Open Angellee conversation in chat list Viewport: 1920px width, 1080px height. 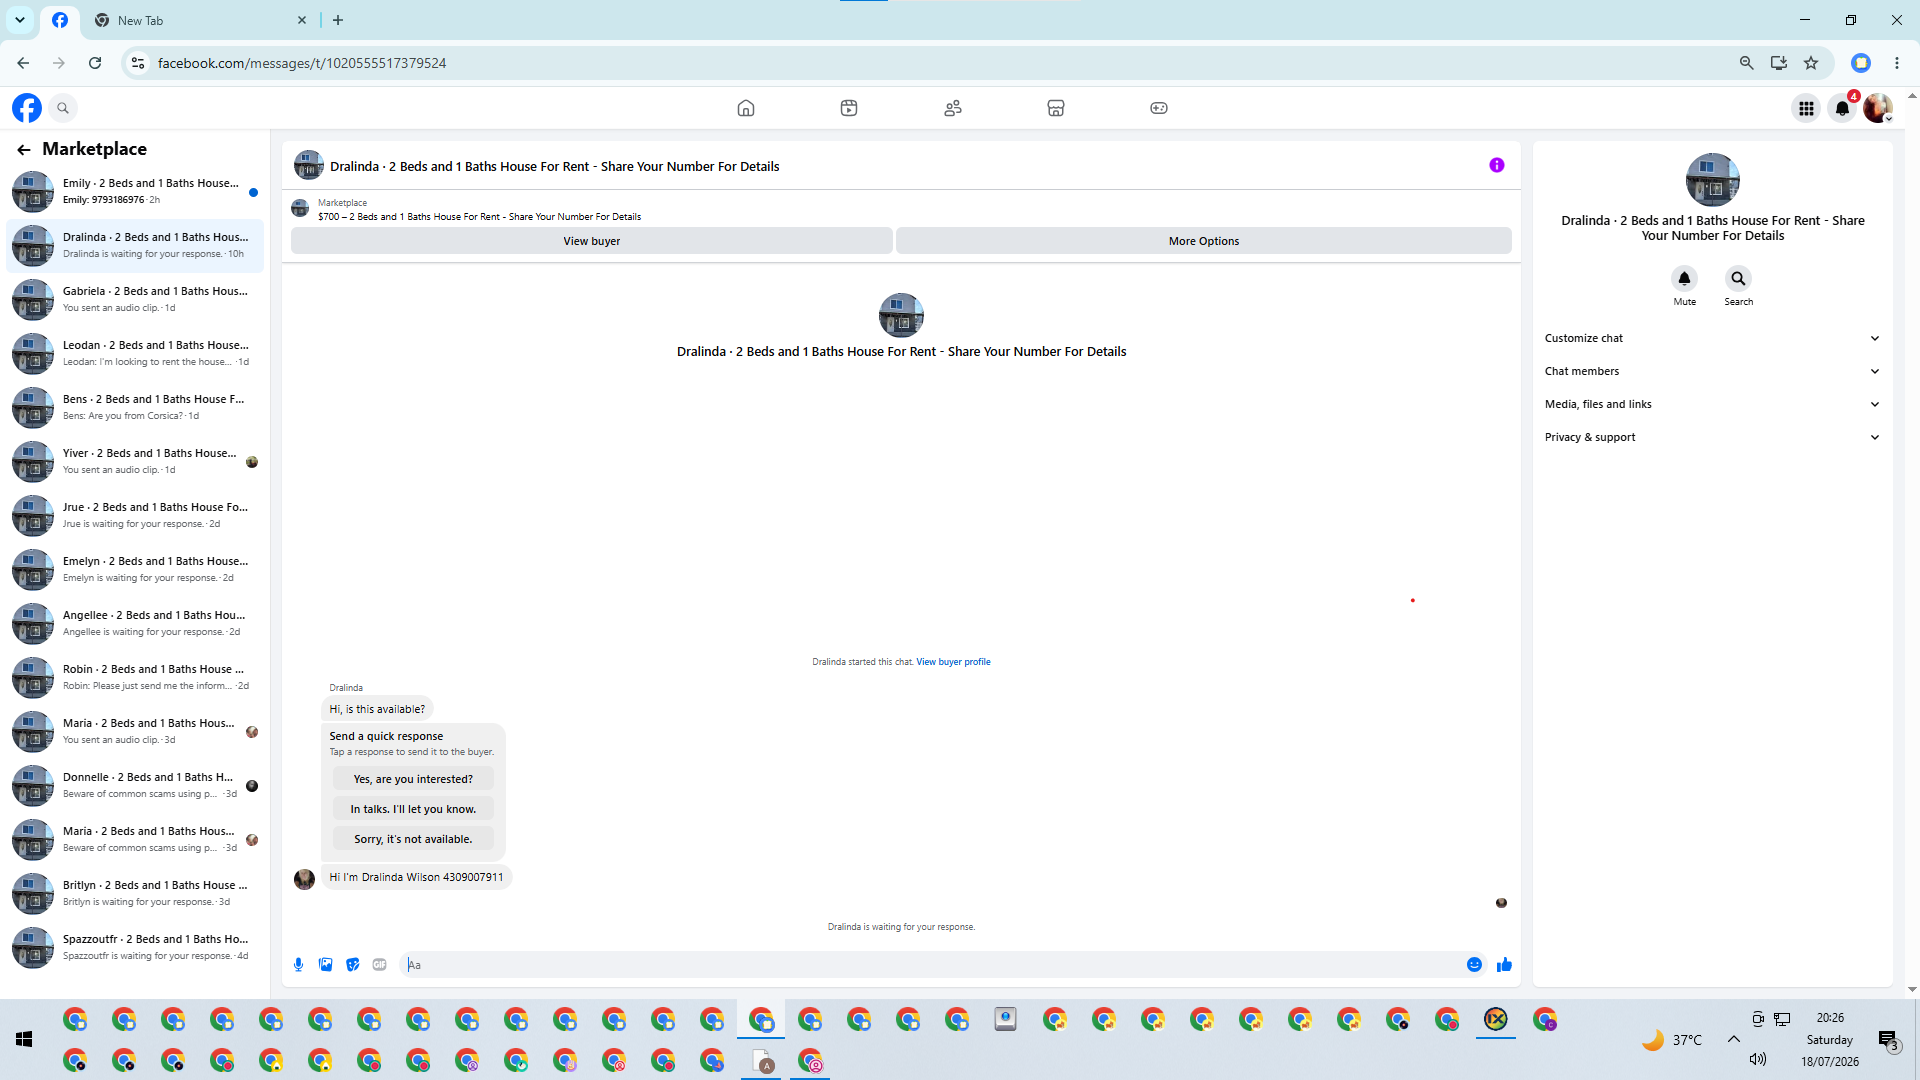(x=135, y=624)
